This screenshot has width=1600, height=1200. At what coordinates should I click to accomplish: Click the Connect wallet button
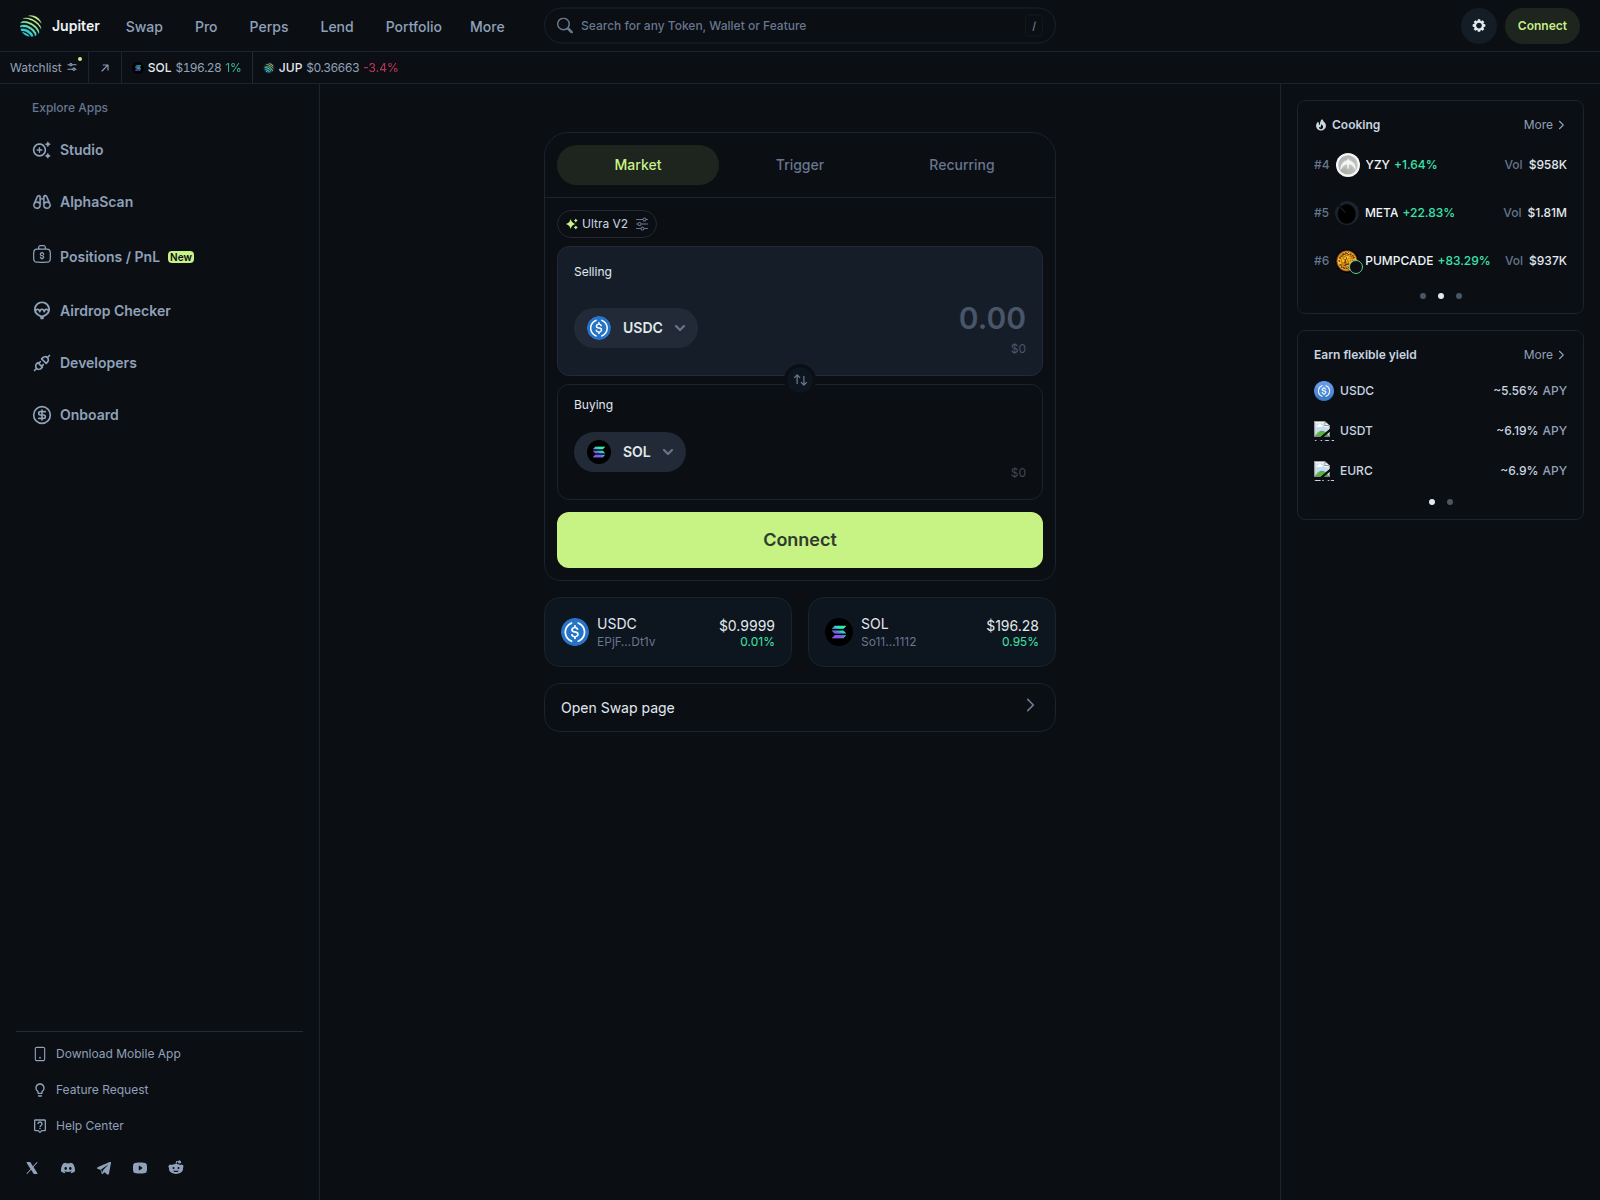1541,25
